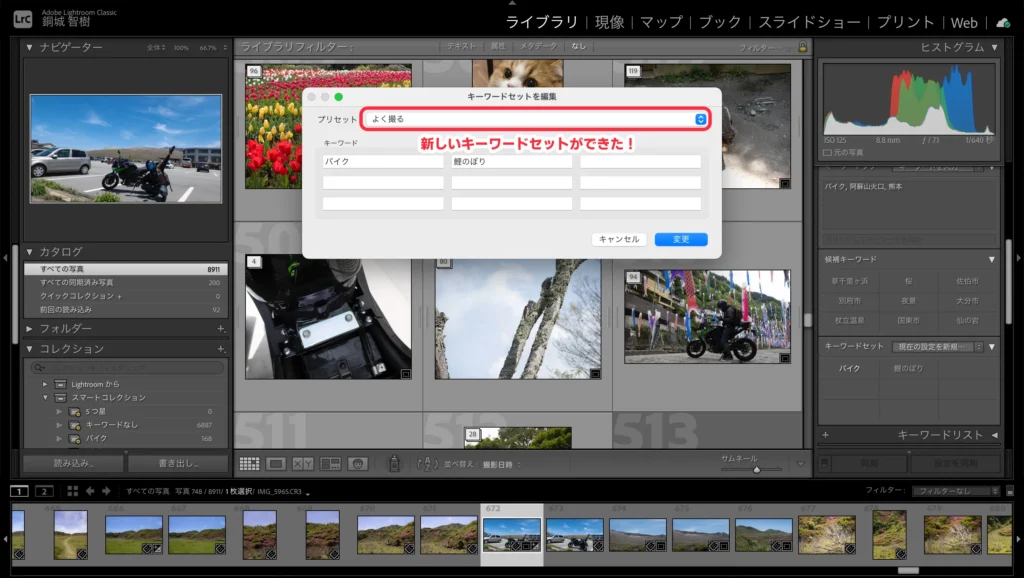The height and width of the screenshot is (578, 1024).
Task: Open survey view icon
Action: click(x=330, y=464)
